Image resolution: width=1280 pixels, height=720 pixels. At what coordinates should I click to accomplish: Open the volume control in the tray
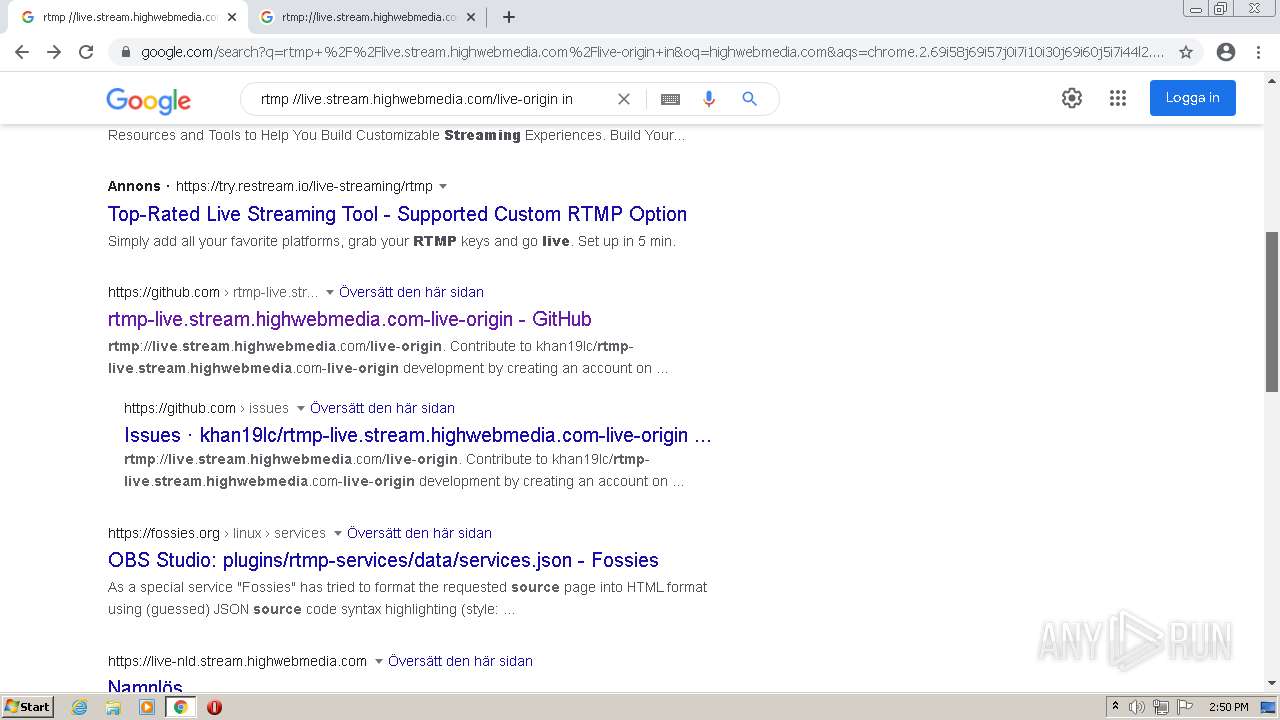click(1137, 707)
